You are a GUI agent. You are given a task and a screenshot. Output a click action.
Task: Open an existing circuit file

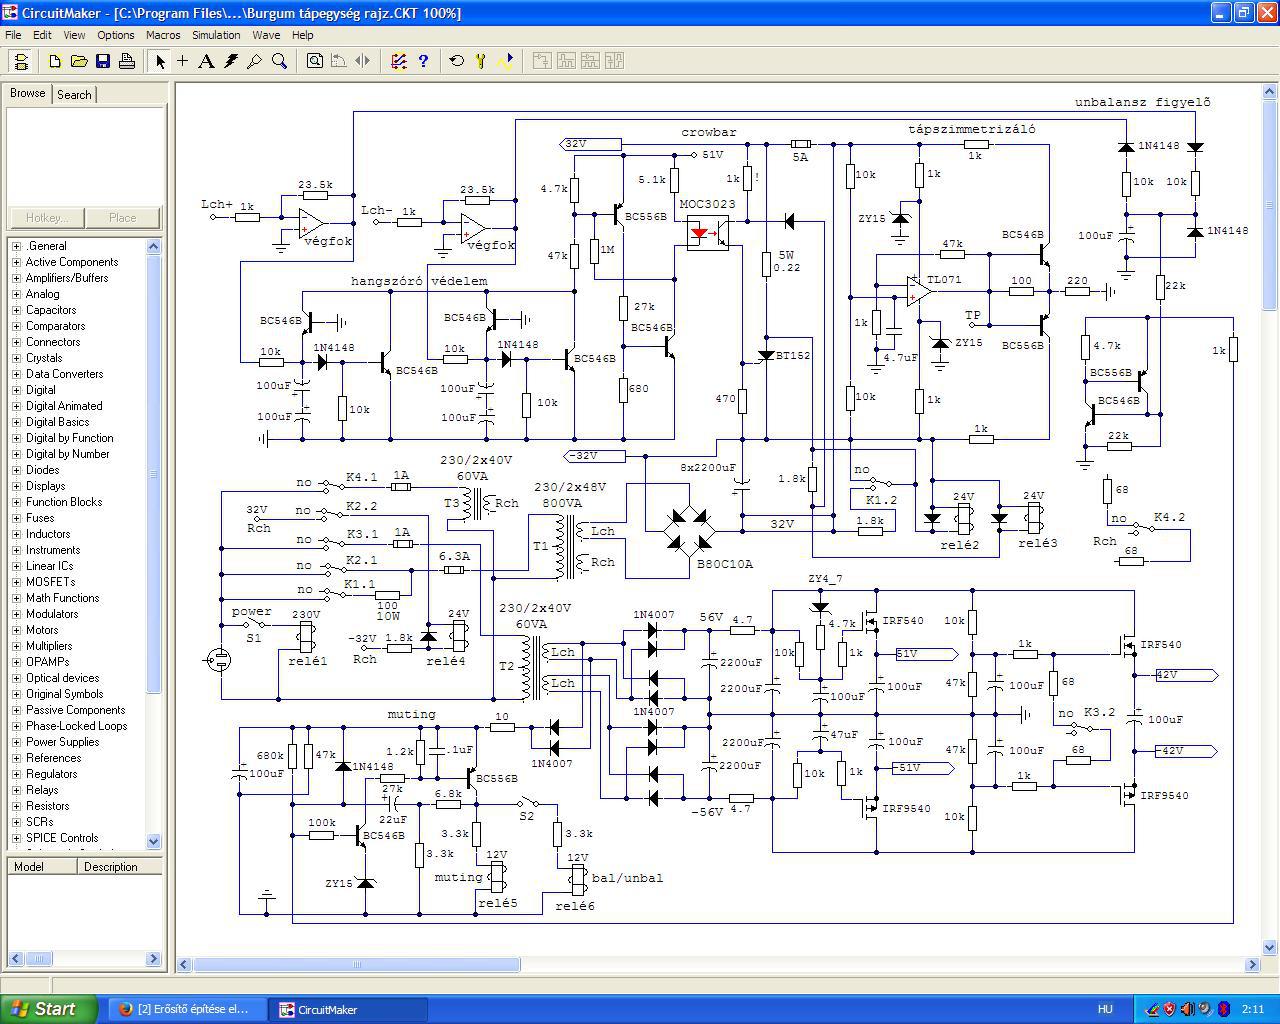pos(79,61)
